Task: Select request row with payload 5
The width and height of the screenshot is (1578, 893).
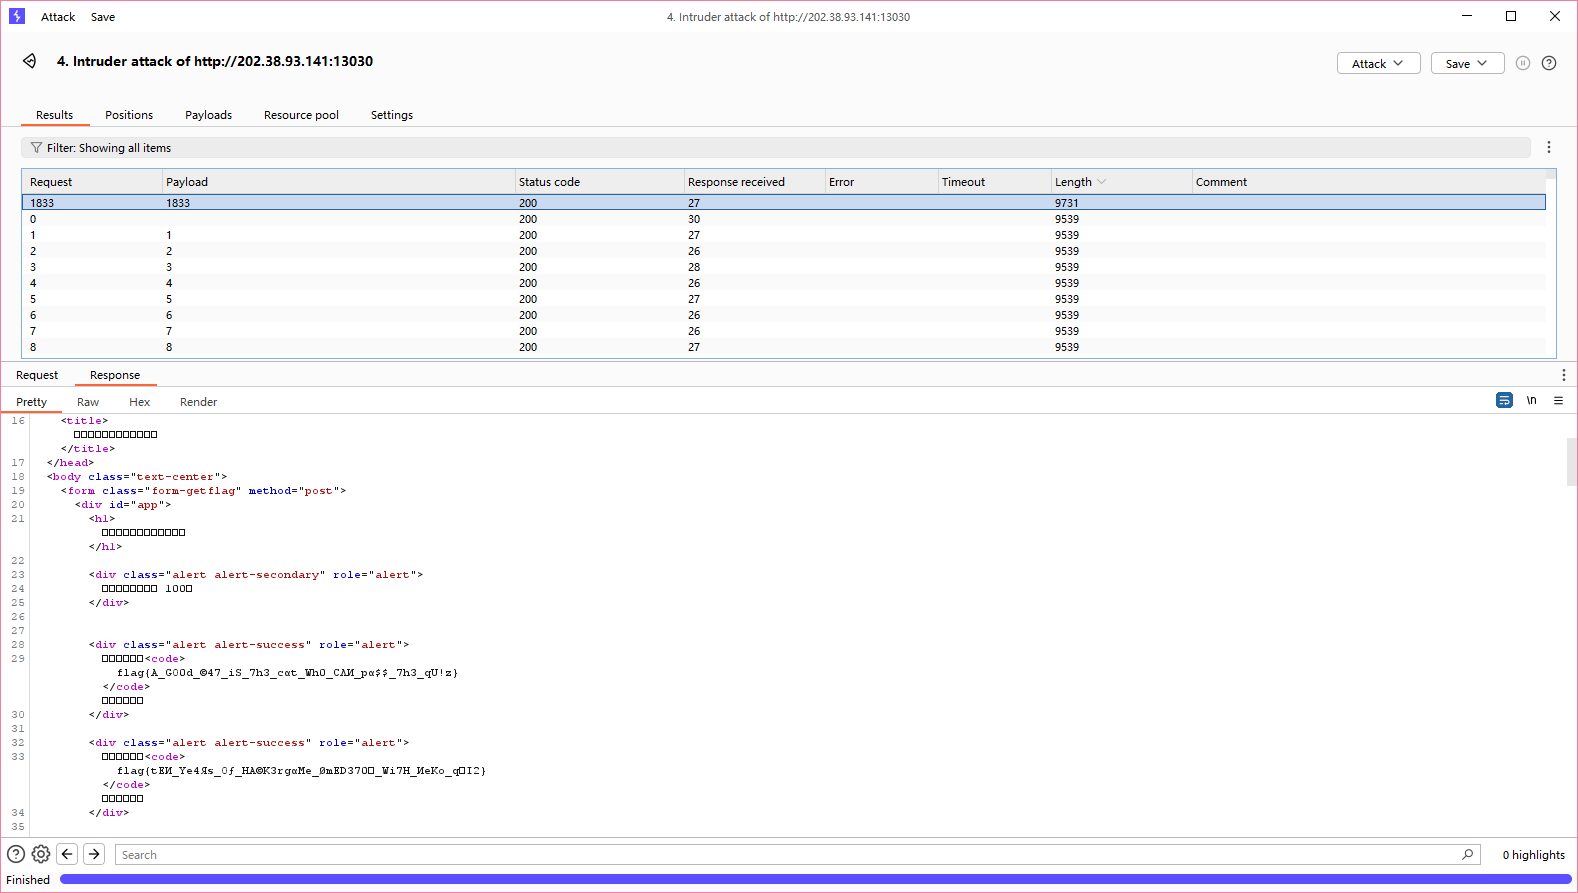Action: (x=169, y=299)
